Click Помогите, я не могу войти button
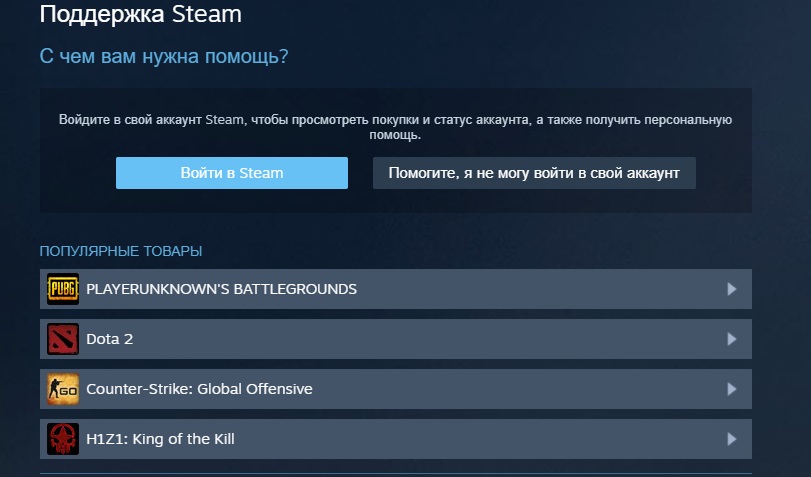Screen dimensions: 811x477 point(534,173)
